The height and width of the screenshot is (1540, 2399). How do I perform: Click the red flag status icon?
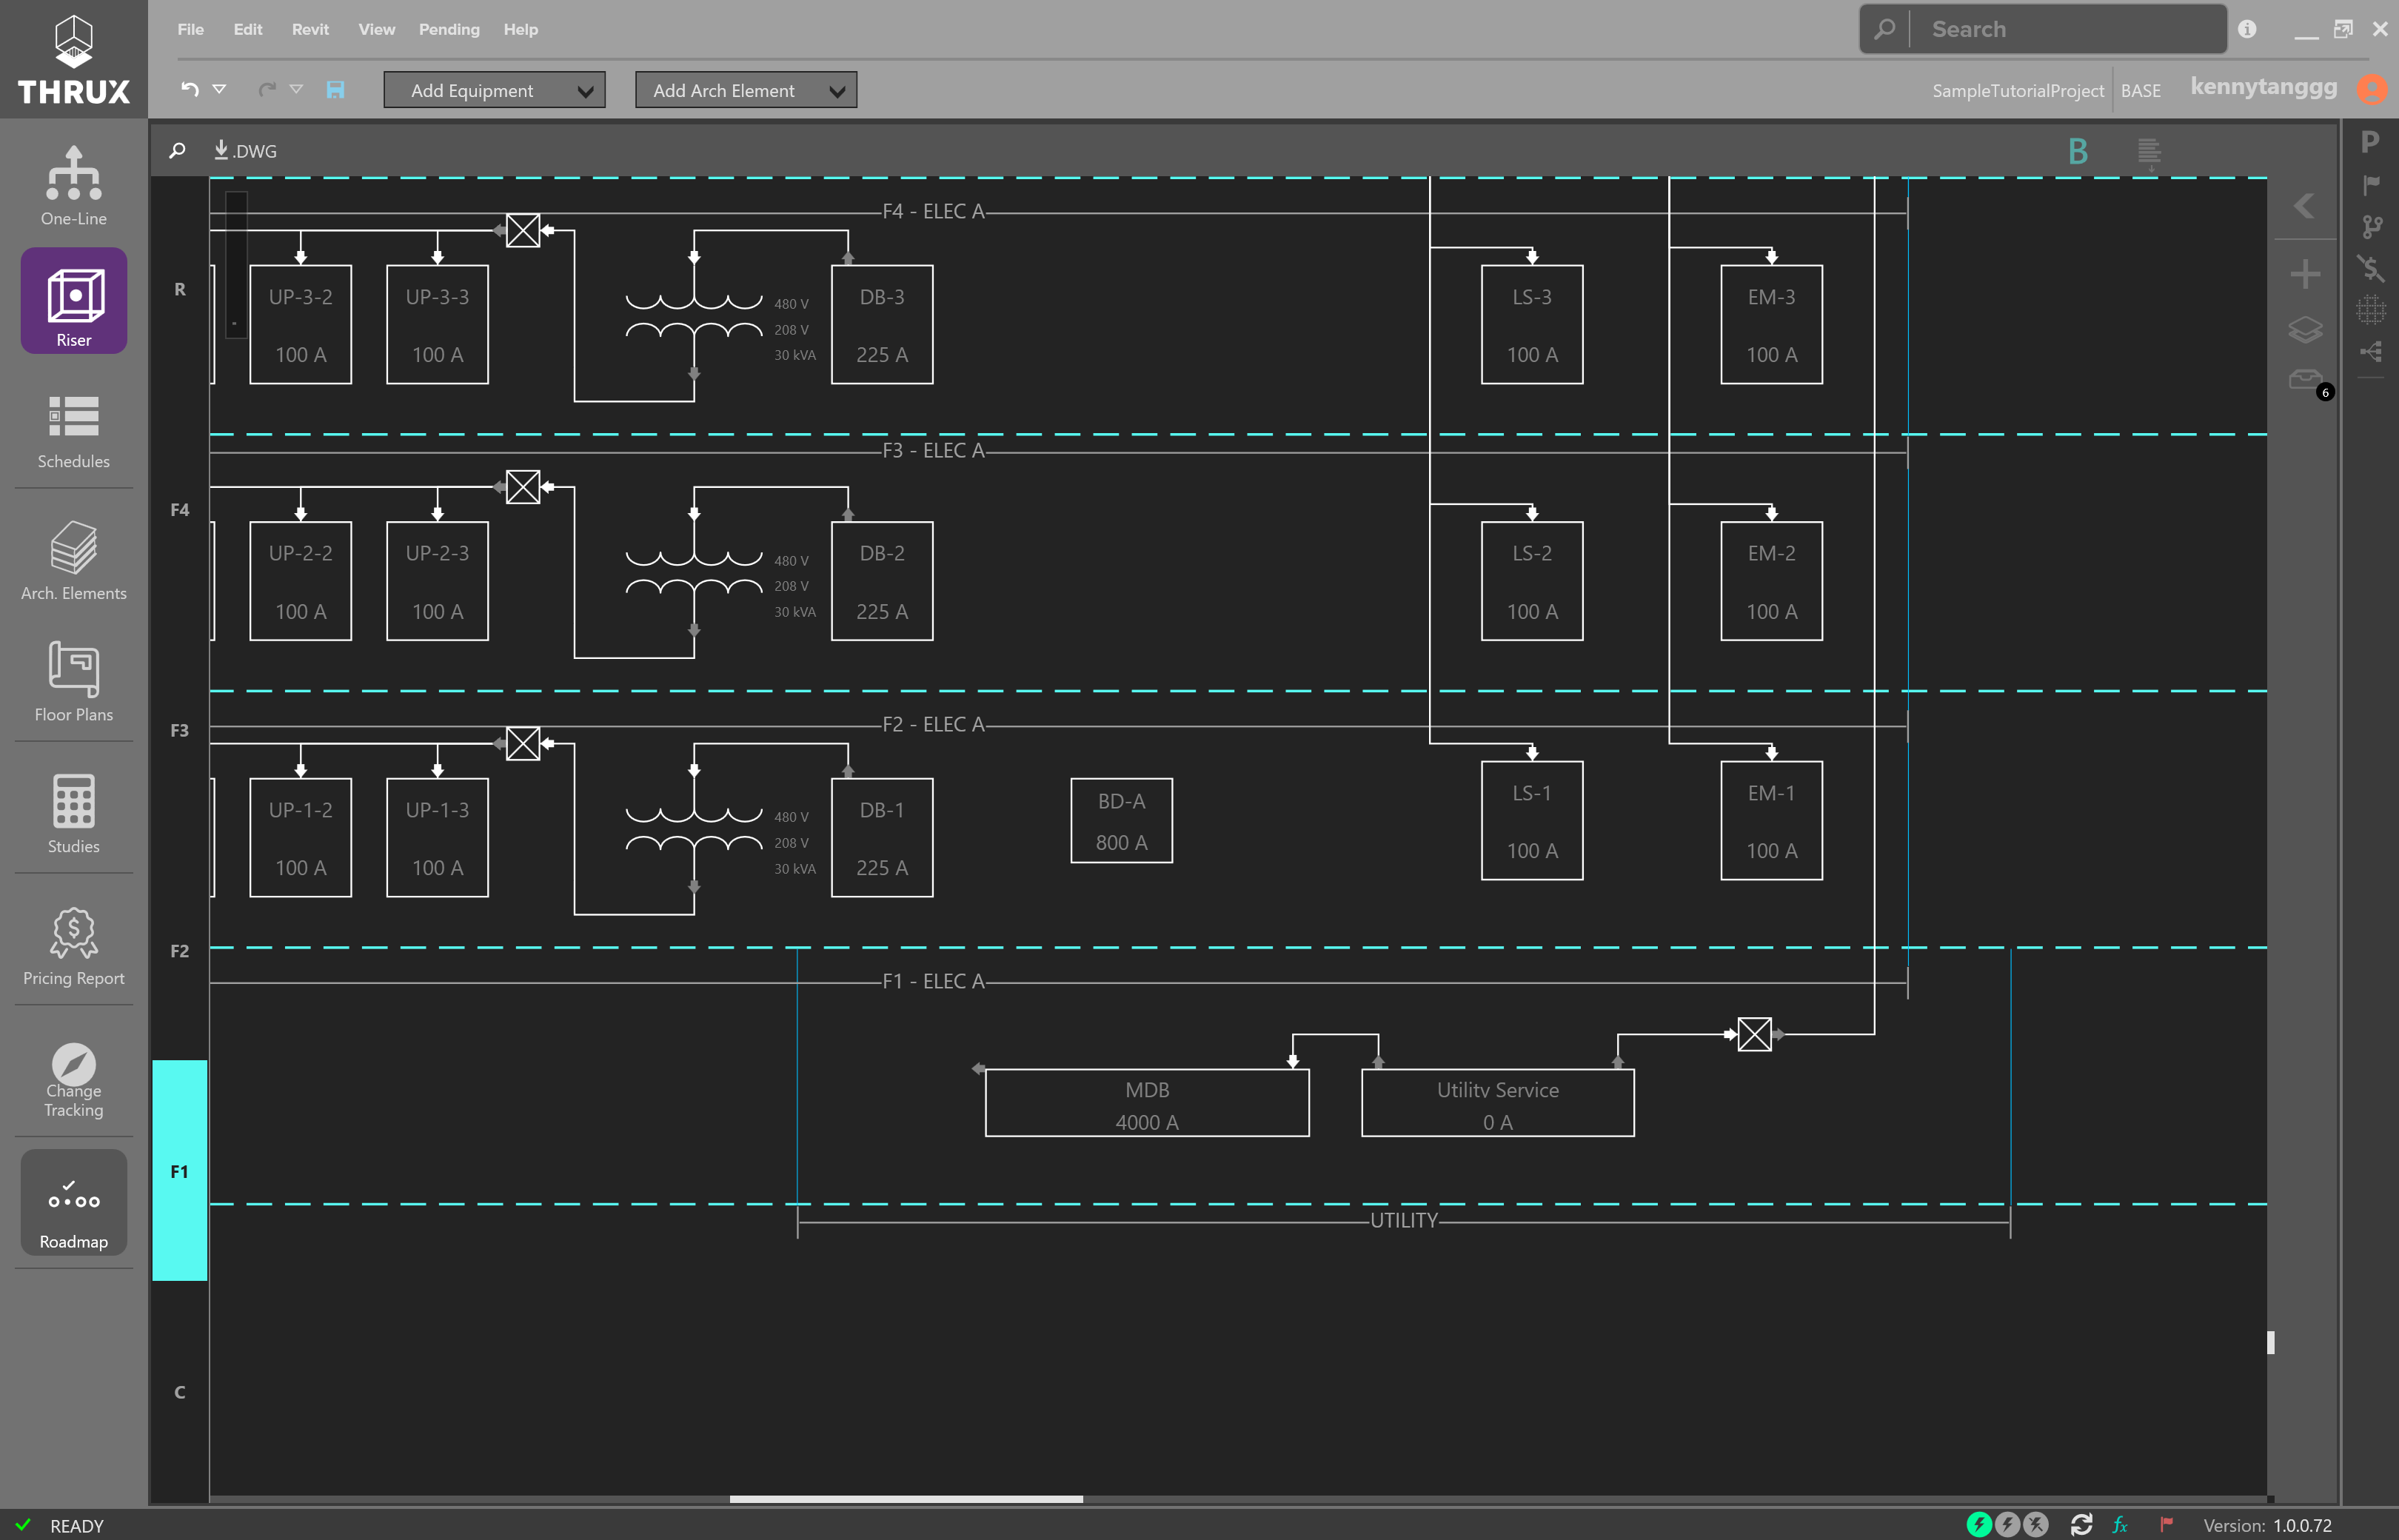tap(2166, 1525)
